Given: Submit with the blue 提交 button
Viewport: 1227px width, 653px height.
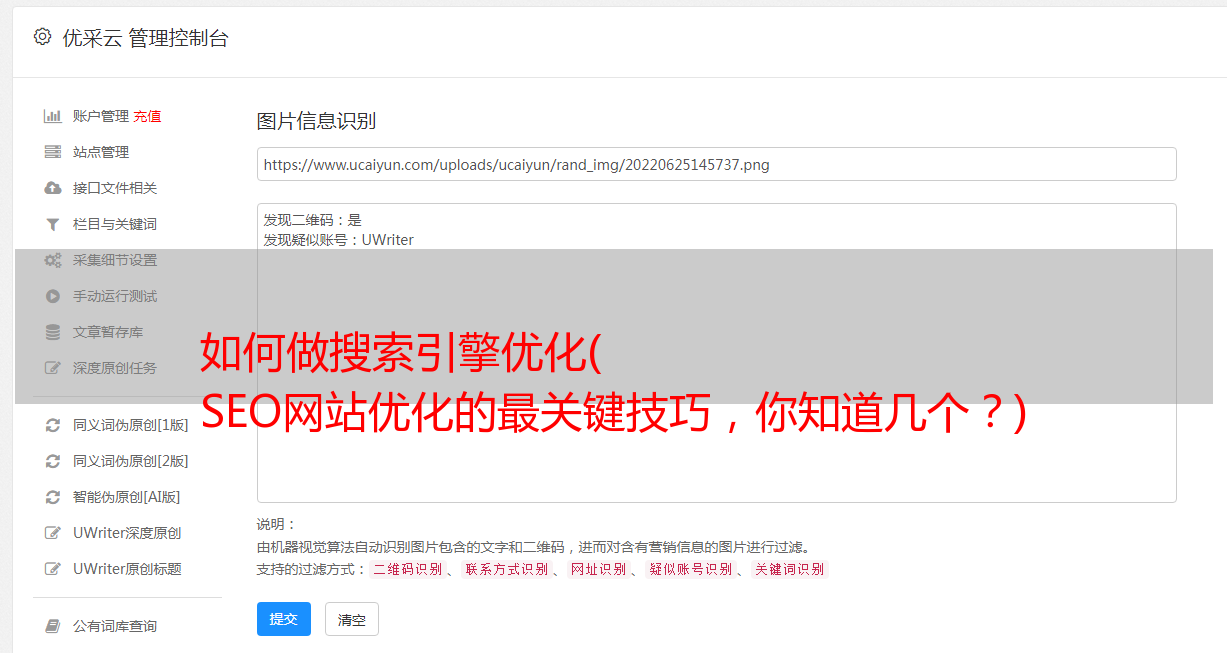Looking at the screenshot, I should click(284, 619).
